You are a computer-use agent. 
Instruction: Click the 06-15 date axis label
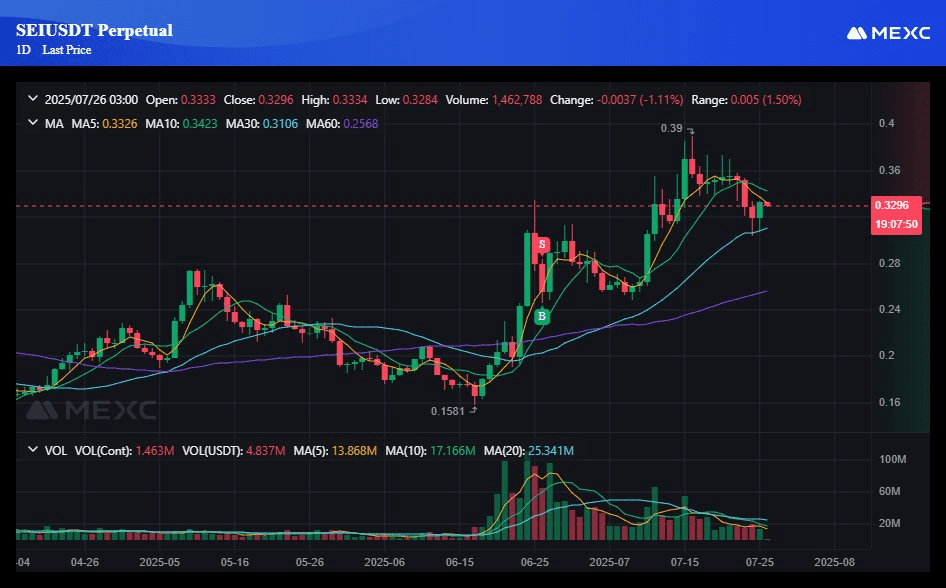click(x=460, y=562)
